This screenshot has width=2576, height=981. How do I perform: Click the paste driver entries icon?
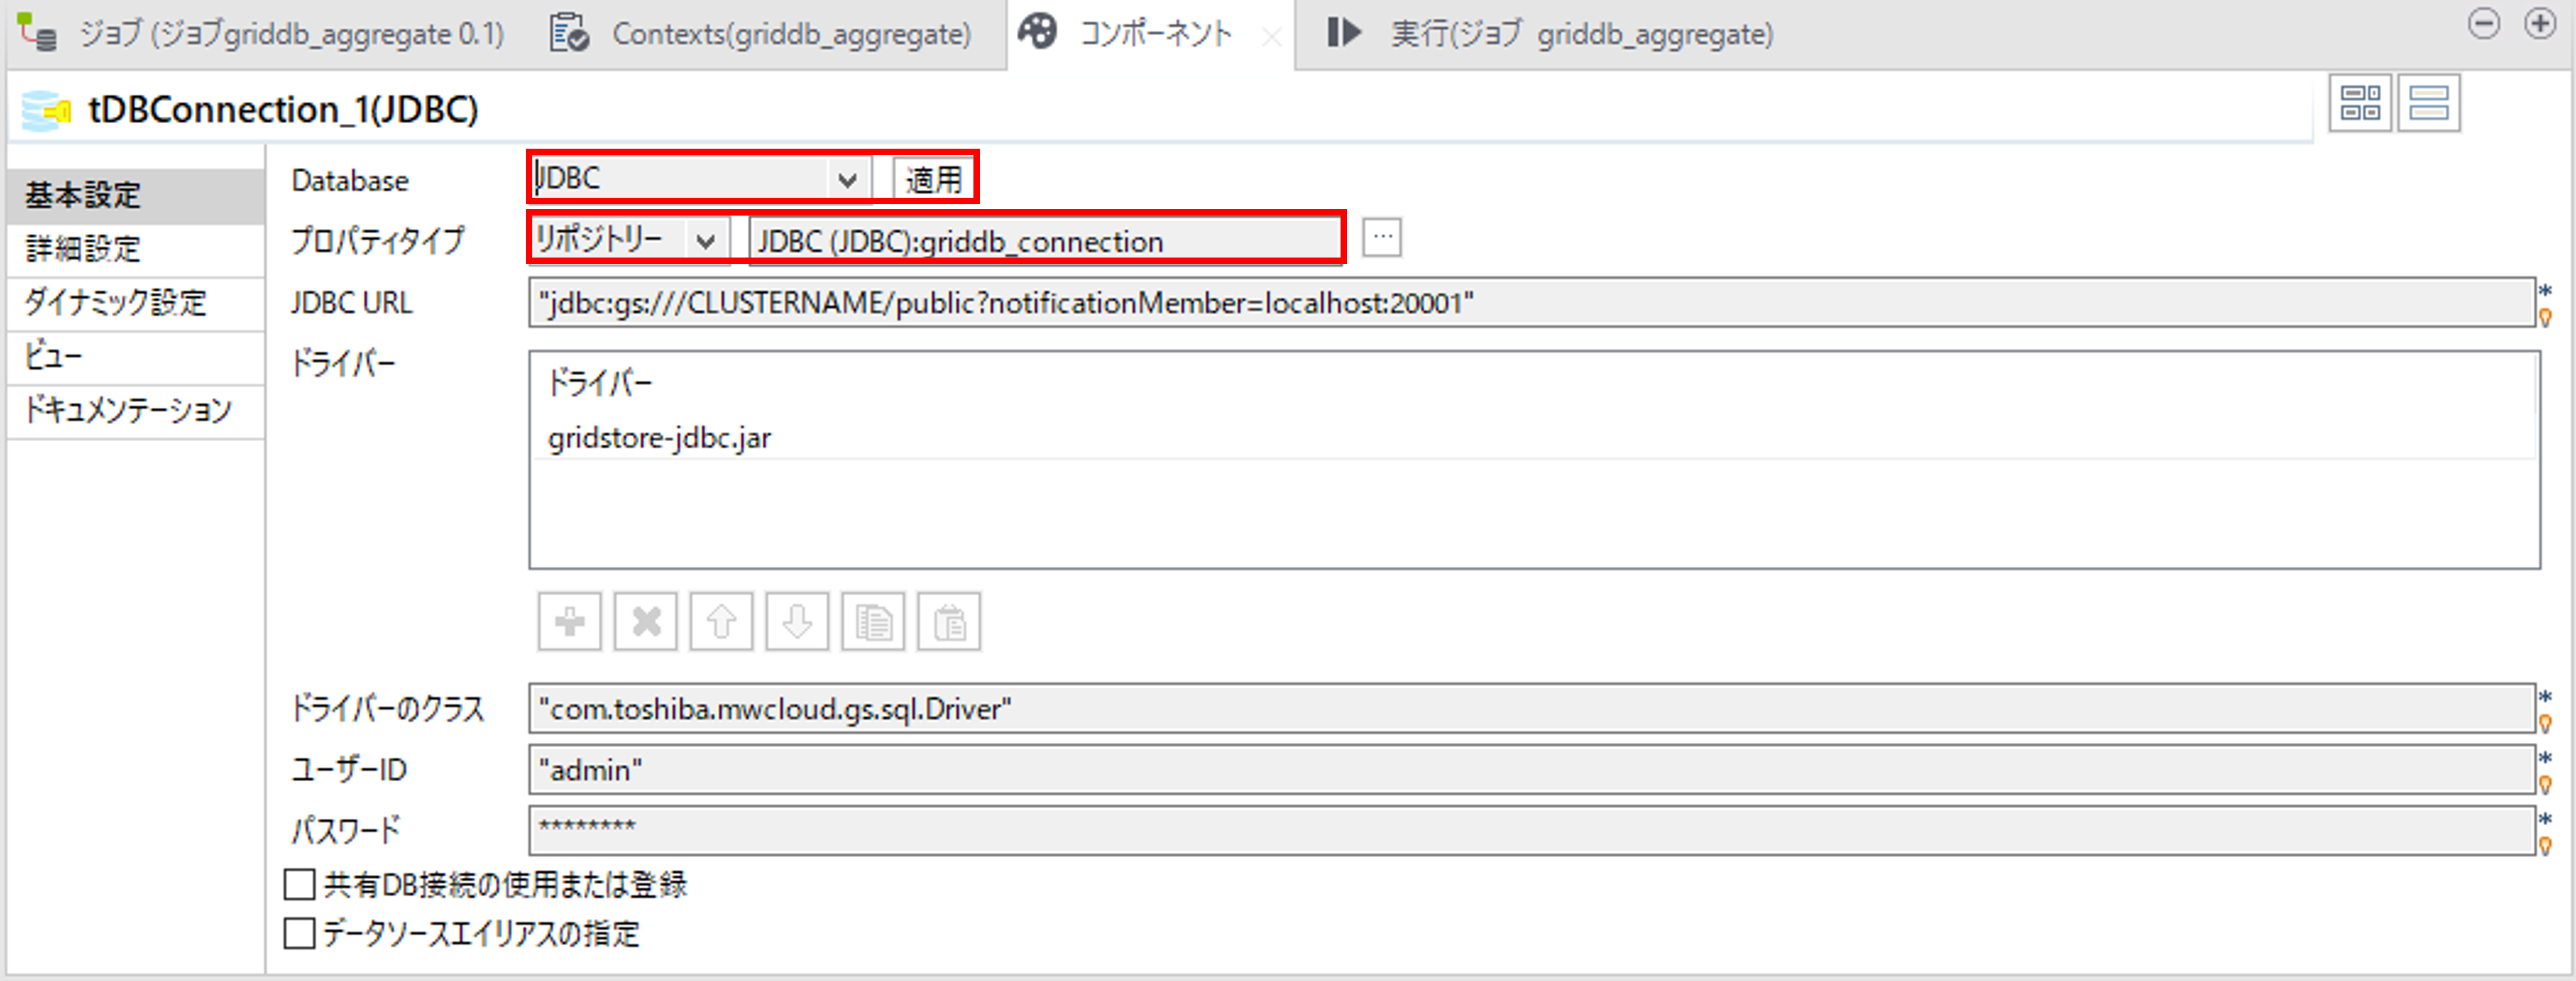949,622
